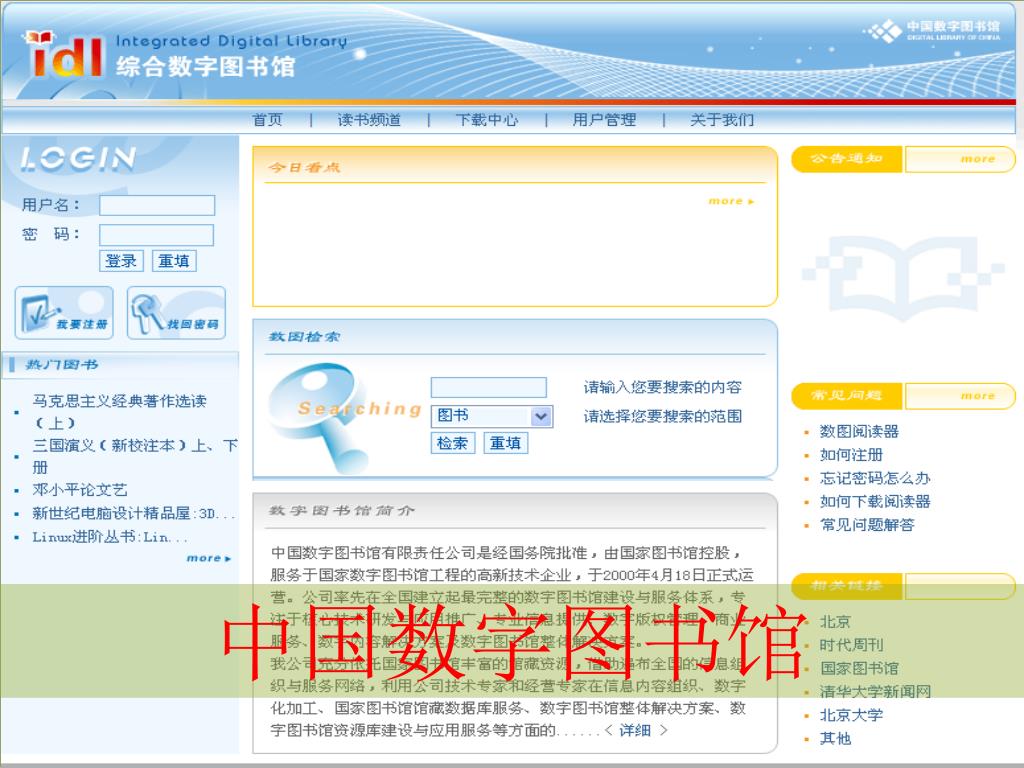Viewport: 1024px width, 768px height.
Task: Open the 如何下载阅读器 FAQ link
Action: [874, 502]
